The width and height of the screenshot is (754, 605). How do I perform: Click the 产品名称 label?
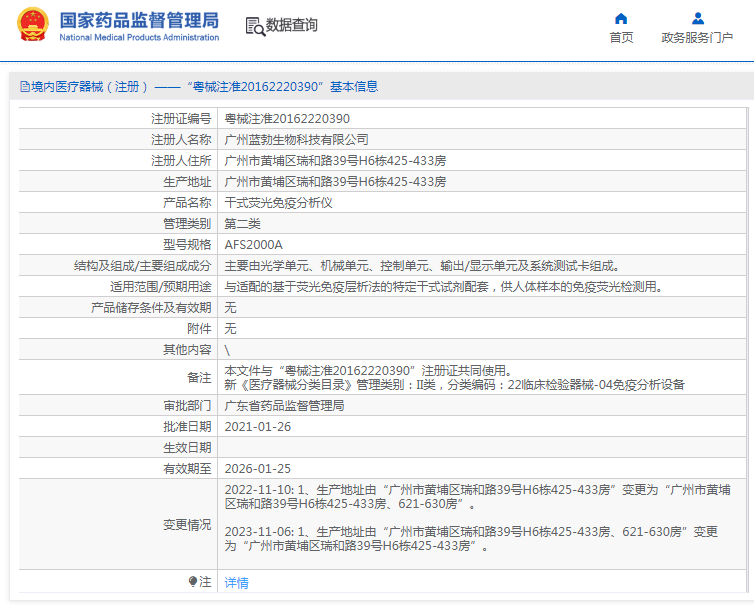187,203
